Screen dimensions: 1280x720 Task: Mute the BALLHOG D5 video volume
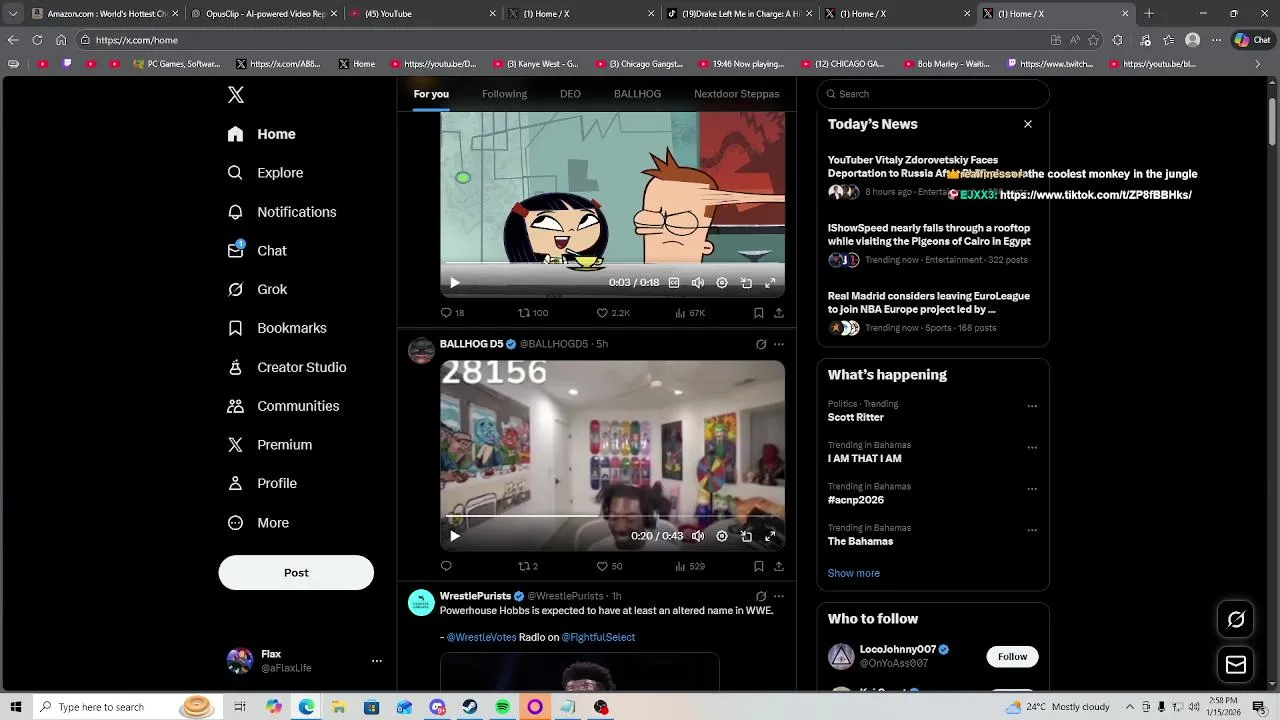[698, 536]
